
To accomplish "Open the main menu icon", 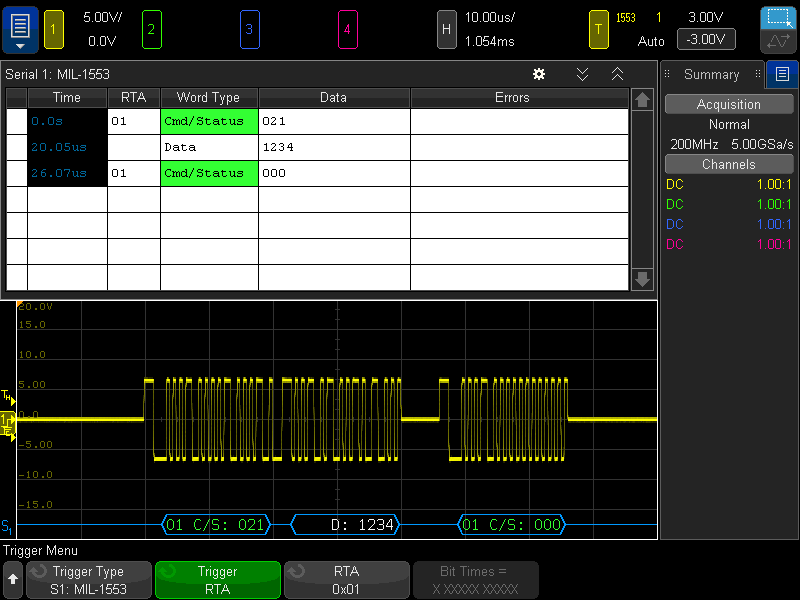I will [x=20, y=29].
